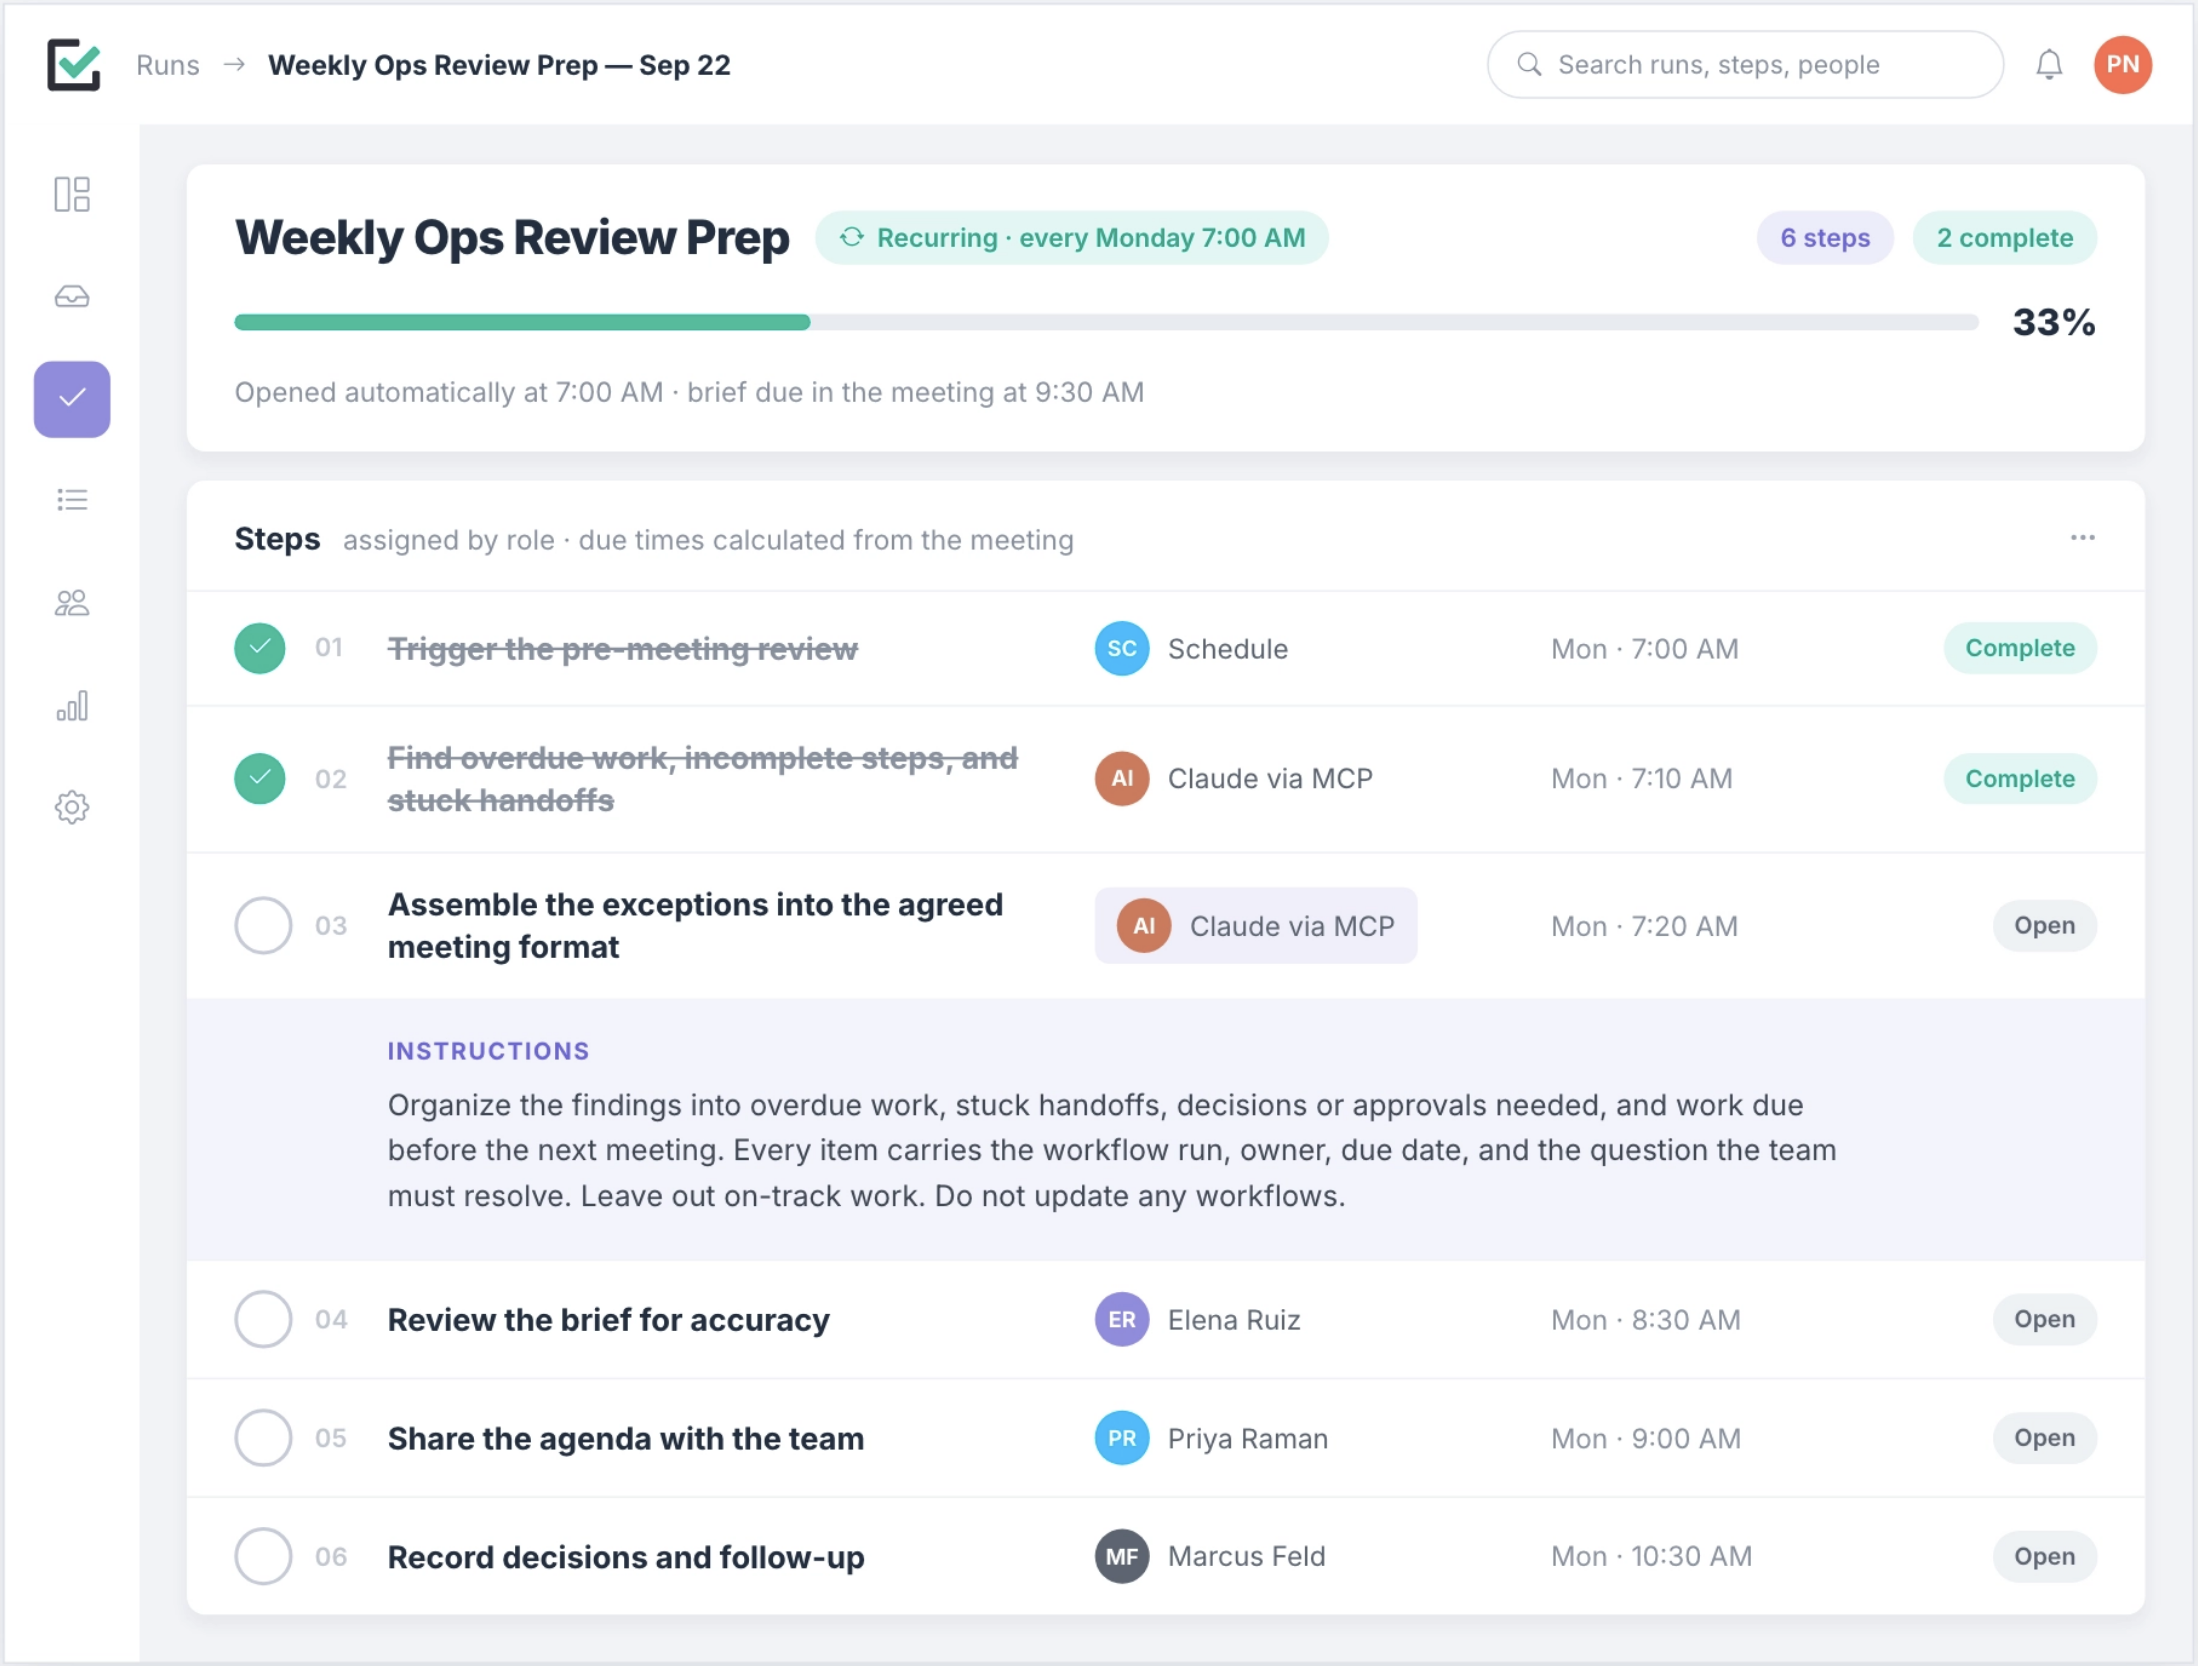Click the 33% progress value

(x=2053, y=322)
